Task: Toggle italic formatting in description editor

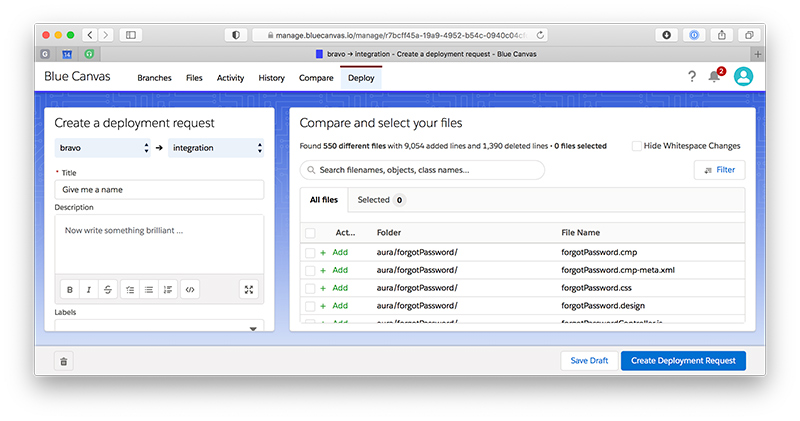Action: coord(89,290)
